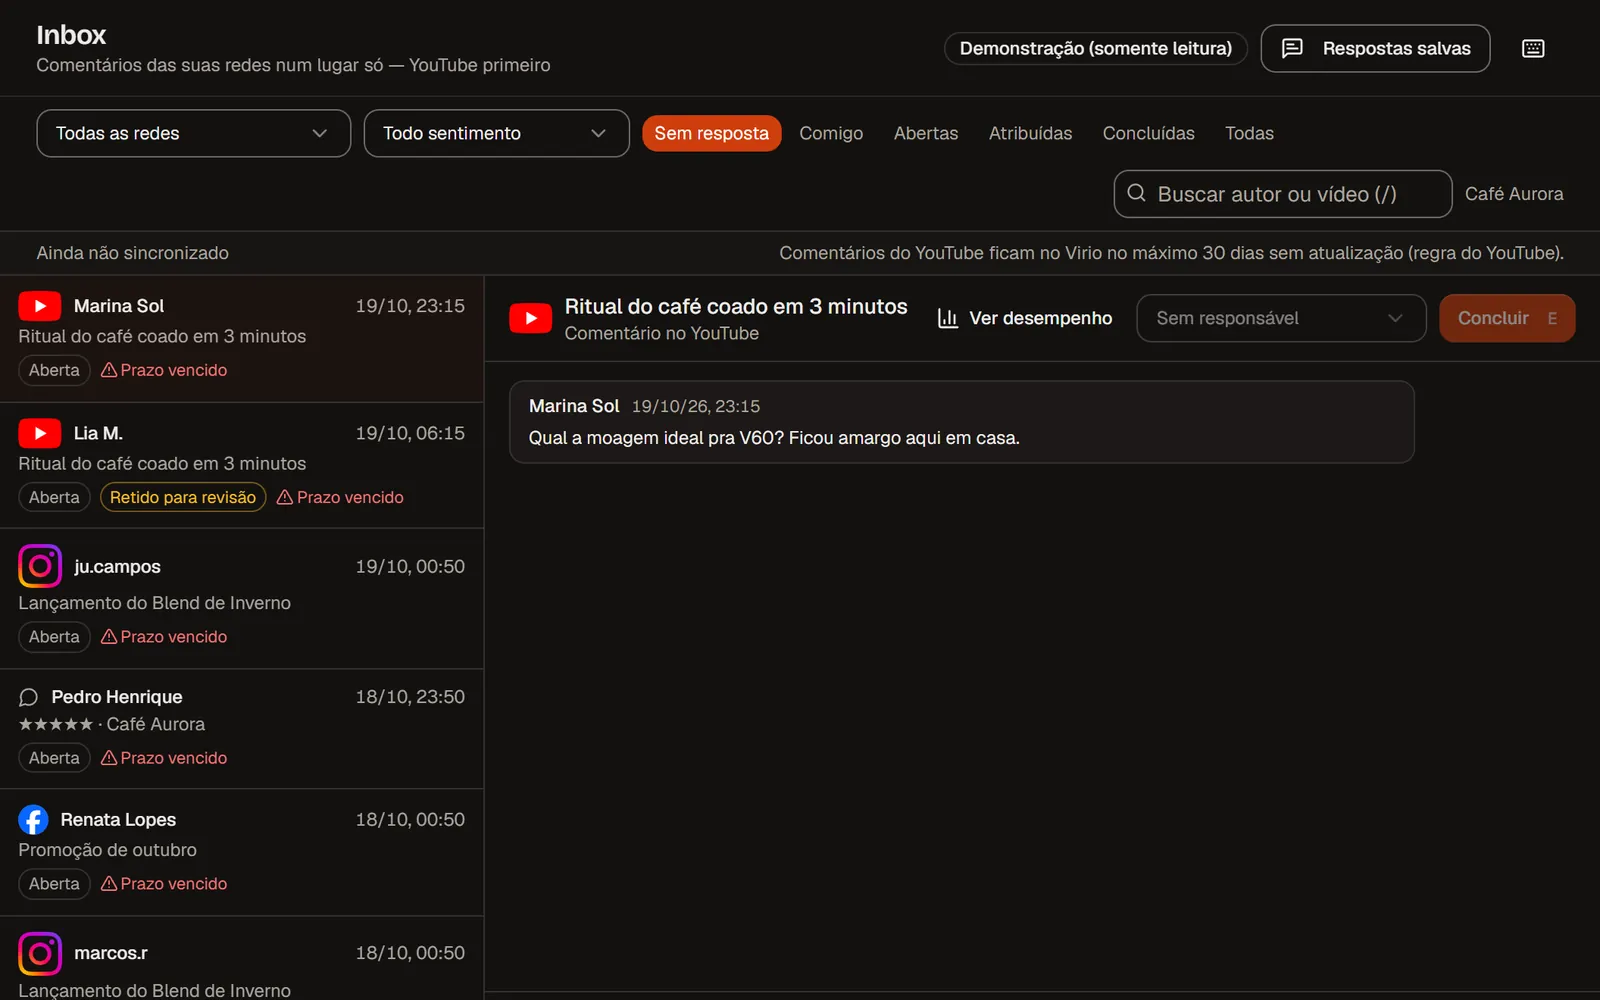Image resolution: width=1600 pixels, height=1000 pixels.
Task: Switch to the Concluídas tab
Action: coord(1148,133)
